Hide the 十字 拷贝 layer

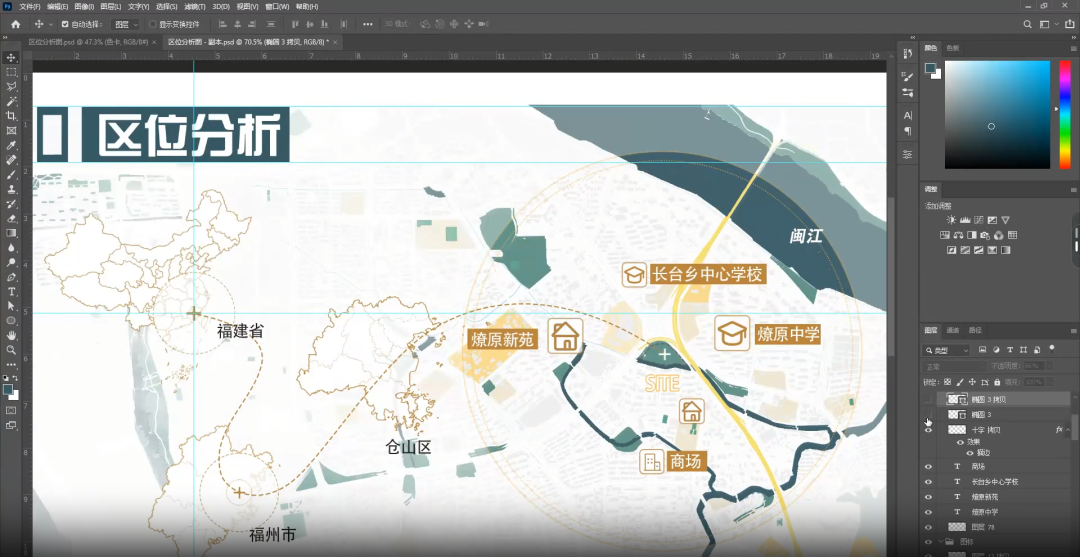(x=928, y=430)
